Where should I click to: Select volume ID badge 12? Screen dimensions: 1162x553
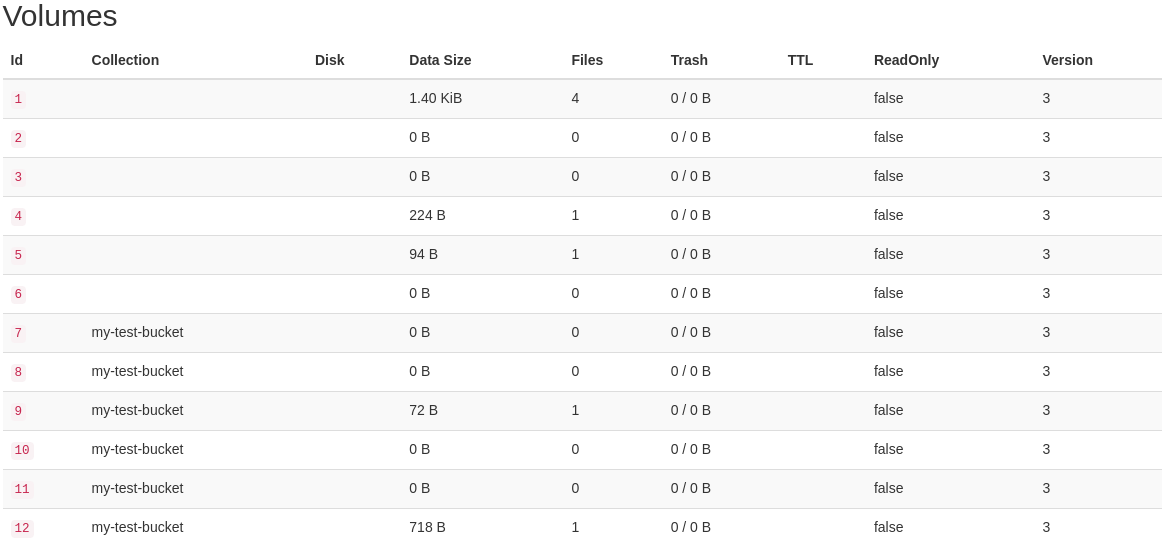click(22, 528)
